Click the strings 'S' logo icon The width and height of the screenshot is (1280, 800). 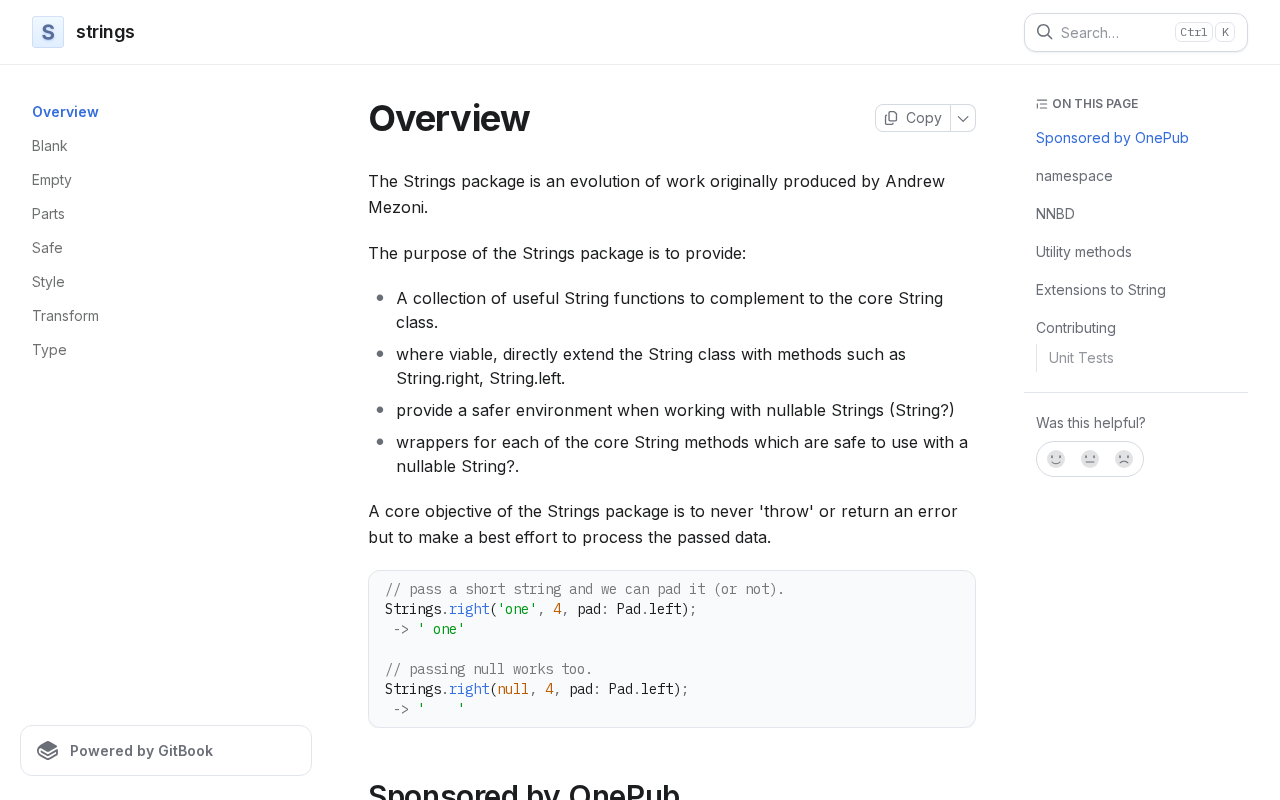tap(48, 32)
